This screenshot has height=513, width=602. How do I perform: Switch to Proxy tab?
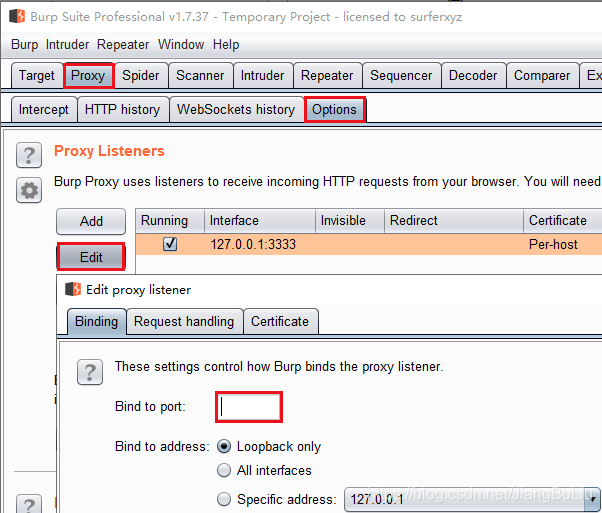click(88, 76)
